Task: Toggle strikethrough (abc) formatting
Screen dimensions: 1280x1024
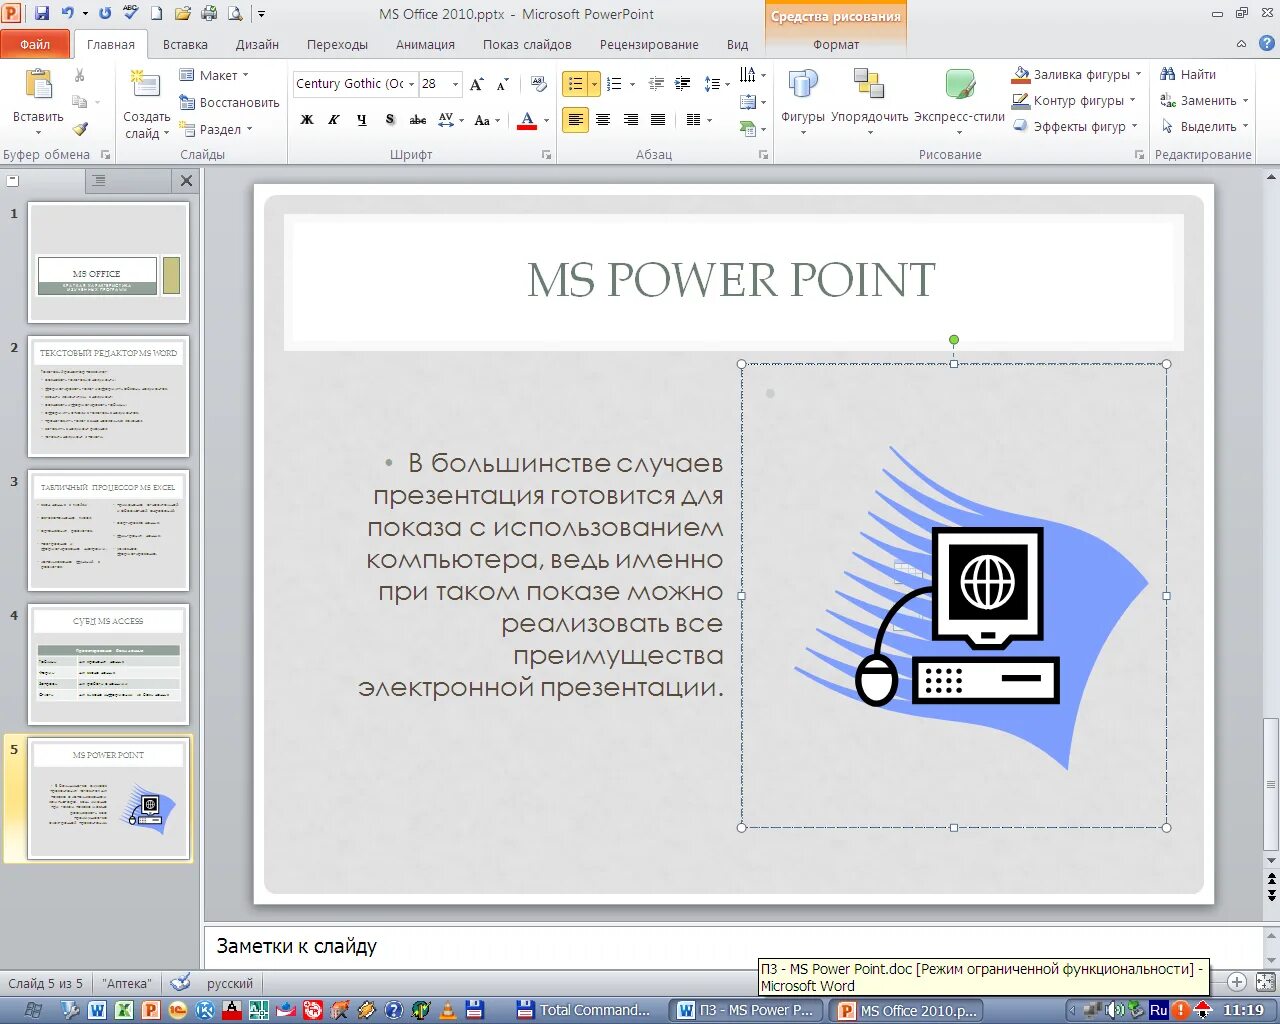Action: click(418, 120)
